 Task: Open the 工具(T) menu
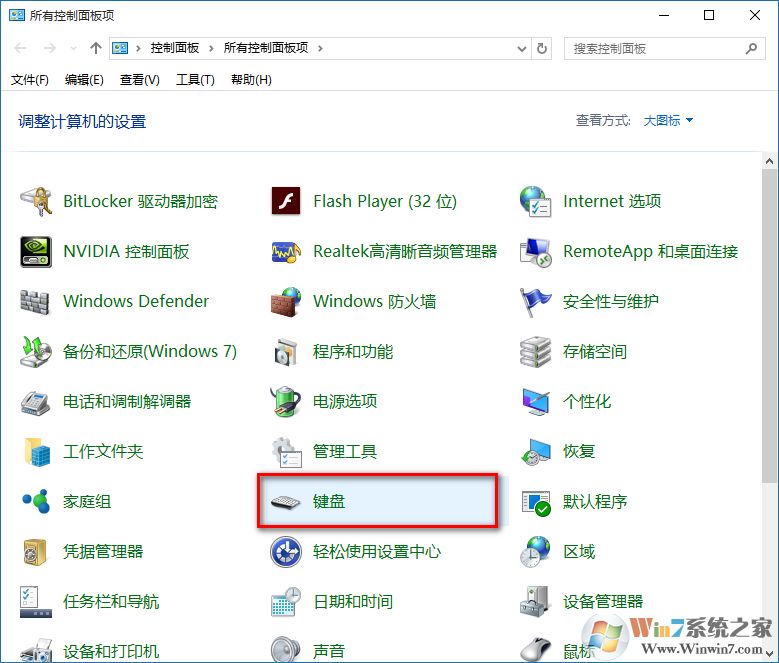(x=195, y=79)
